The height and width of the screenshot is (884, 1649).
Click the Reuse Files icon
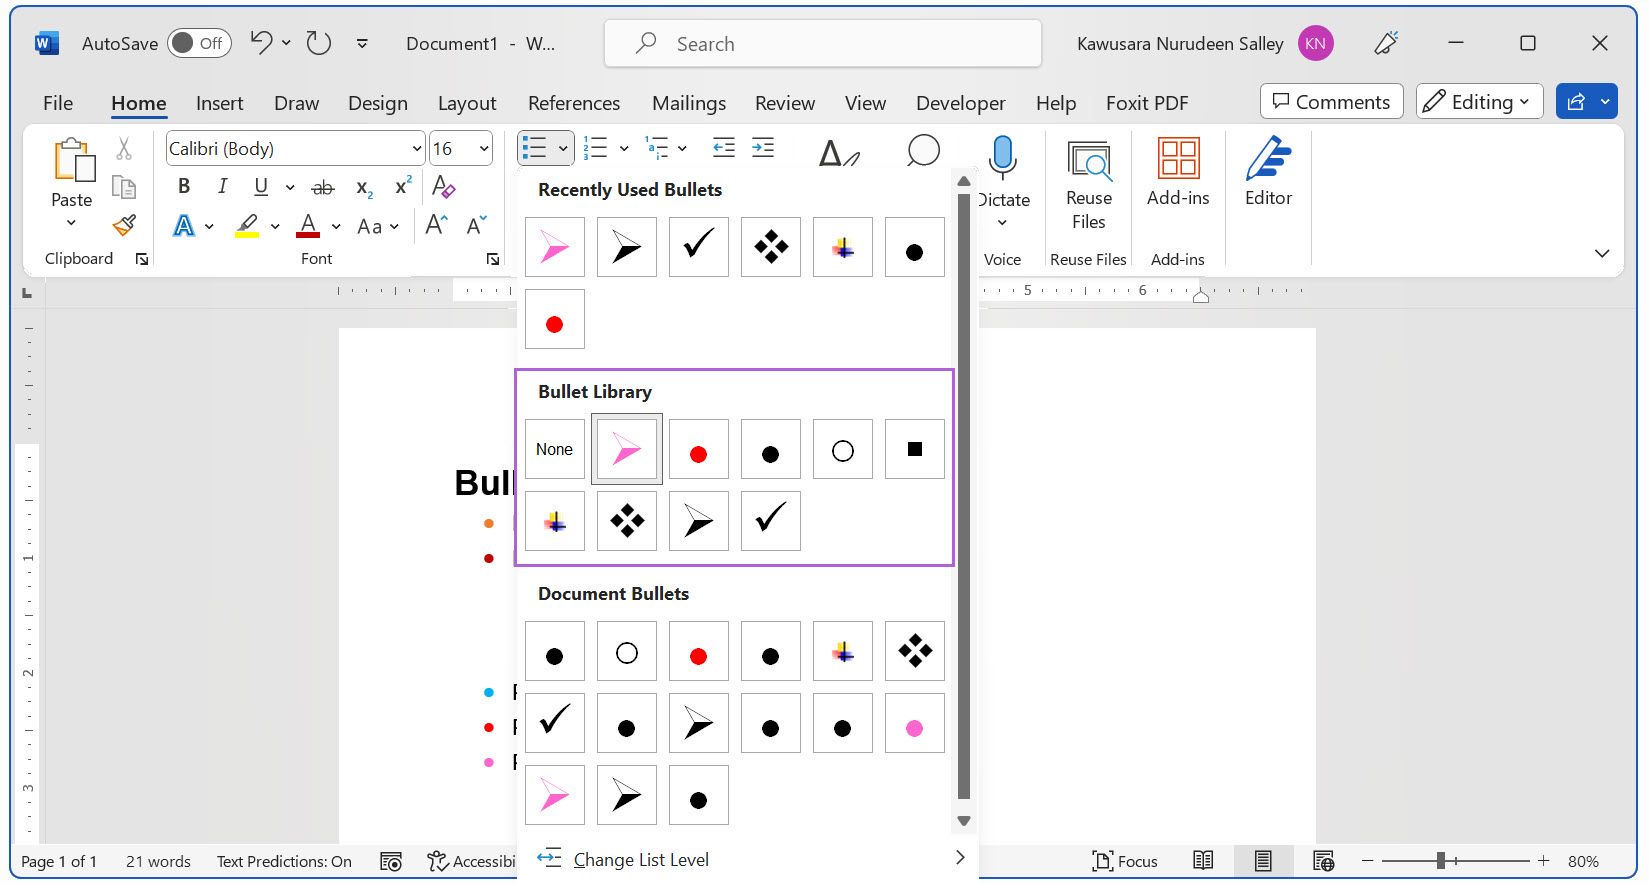pos(1088,160)
